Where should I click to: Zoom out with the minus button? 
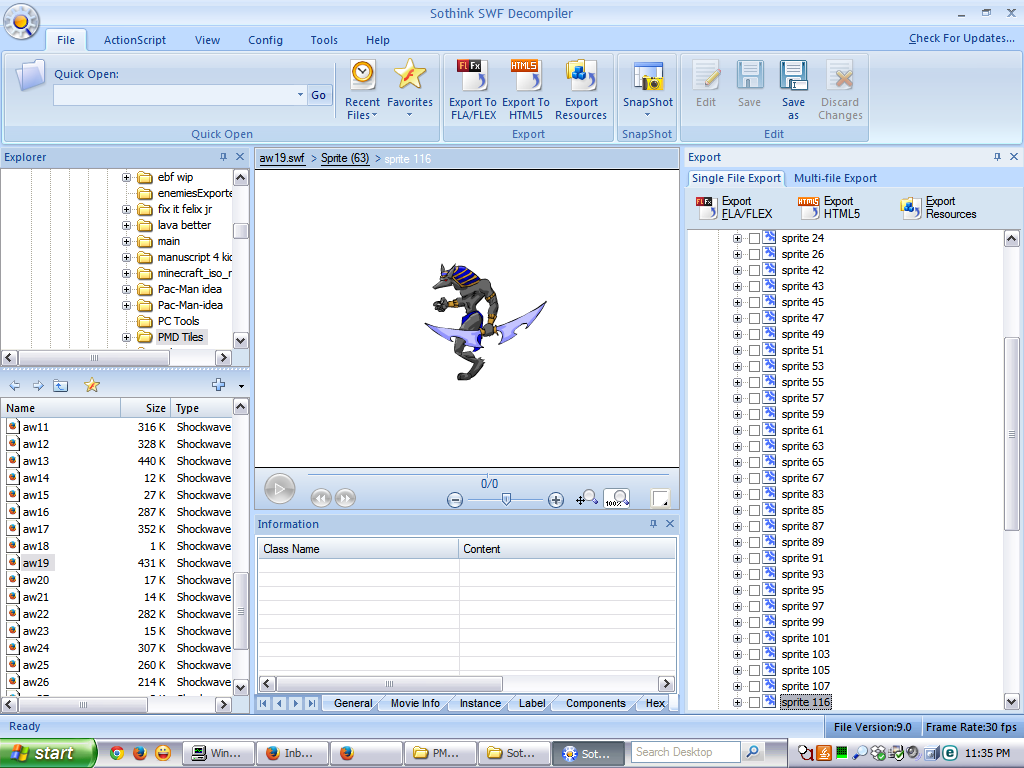(455, 500)
